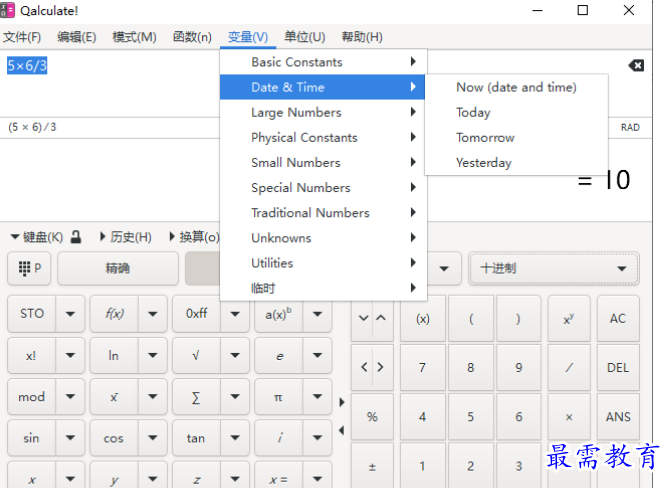The width and height of the screenshot is (668, 488).
Task: Toggle exact mode 精确 button
Action: [118, 268]
